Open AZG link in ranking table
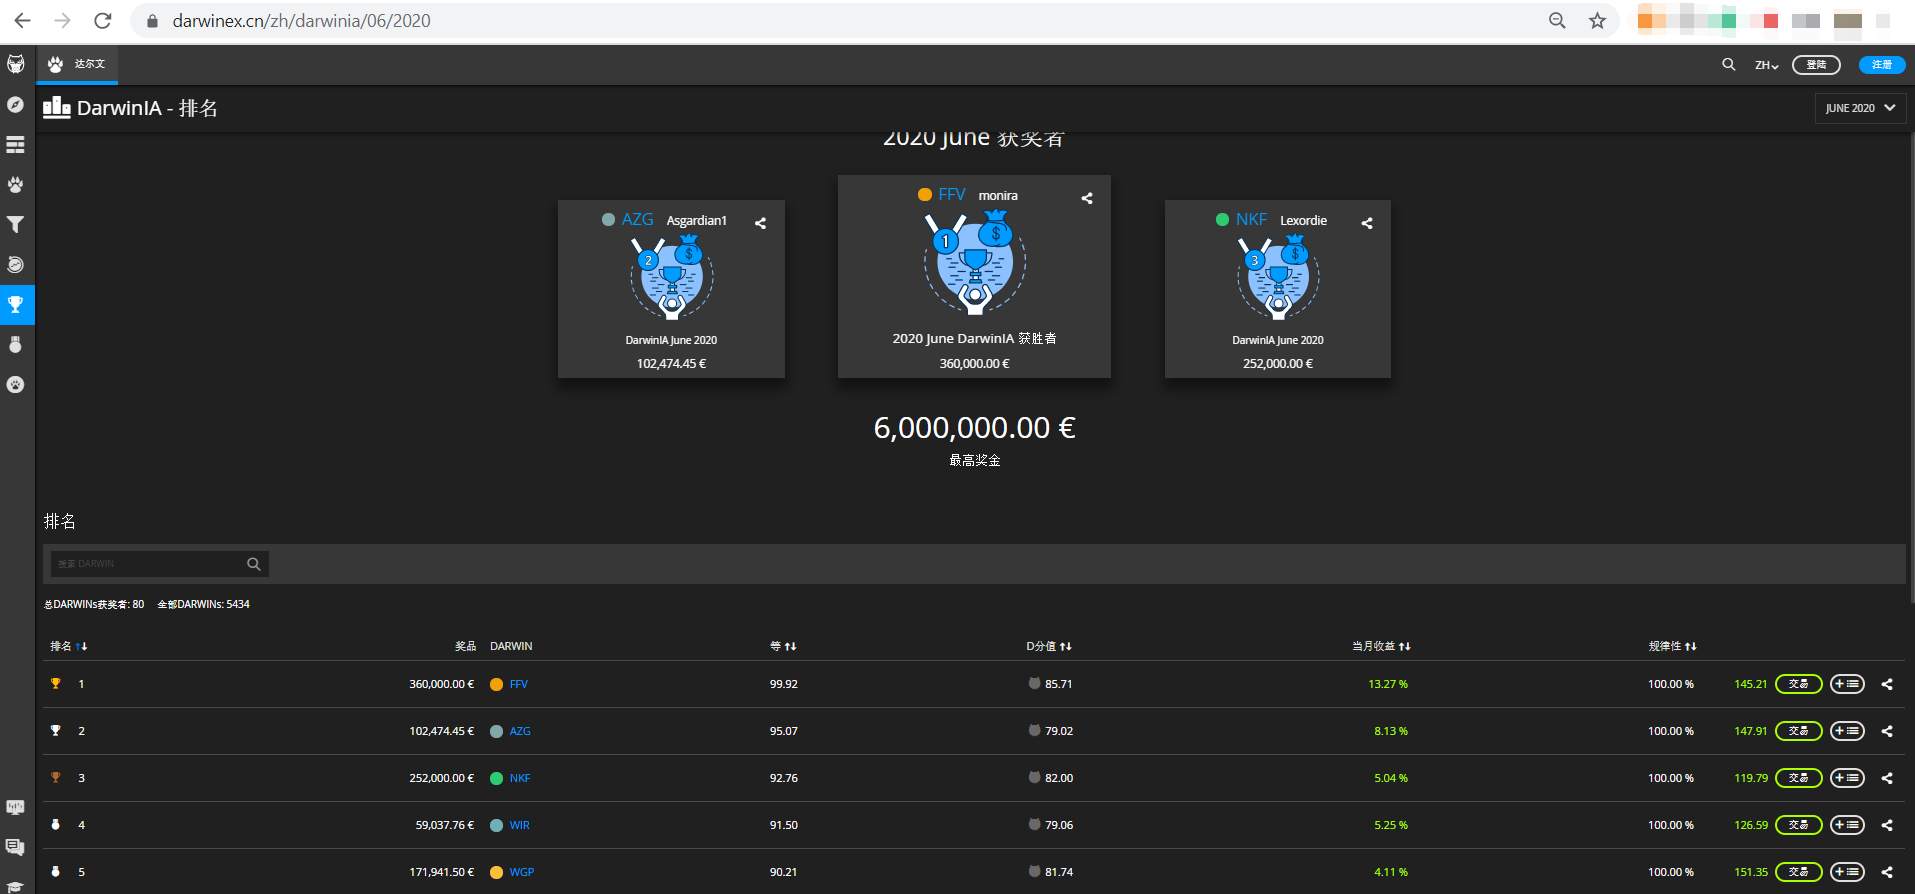The width and height of the screenshot is (1915, 894). coord(520,731)
